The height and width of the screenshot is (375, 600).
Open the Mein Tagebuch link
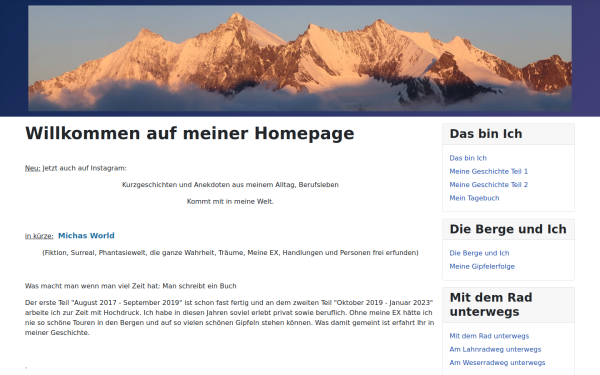[474, 198]
